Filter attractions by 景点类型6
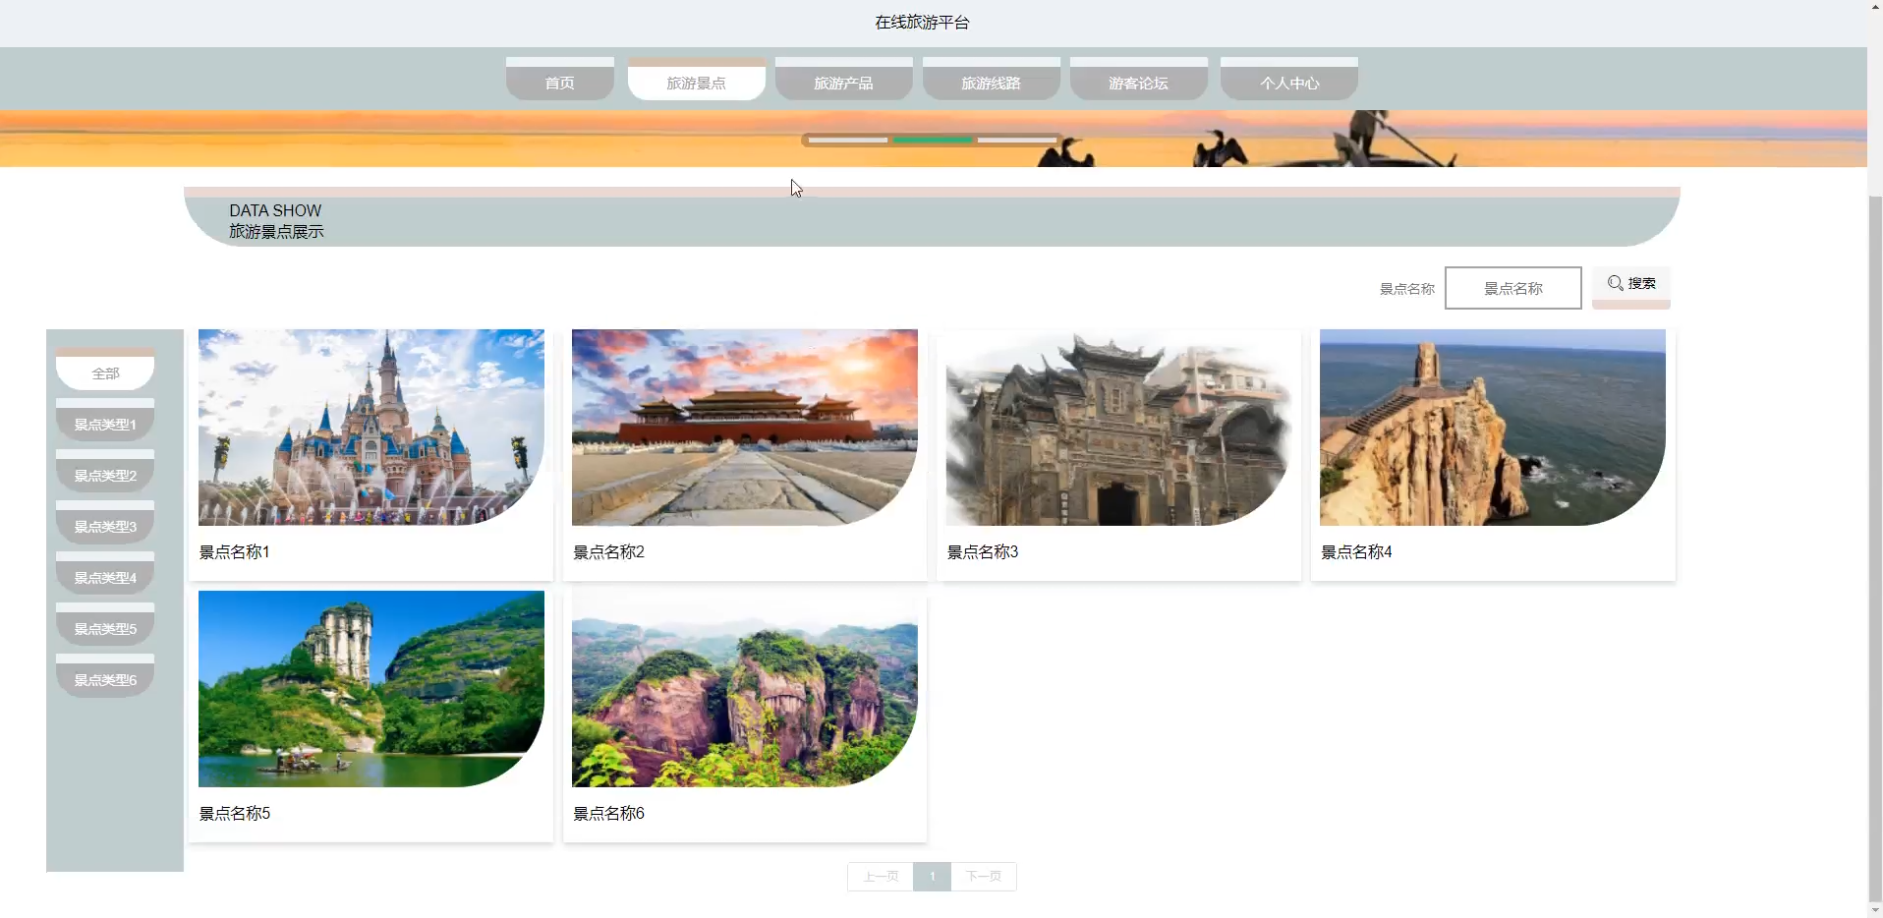Viewport: 1883px width, 918px height. (104, 679)
